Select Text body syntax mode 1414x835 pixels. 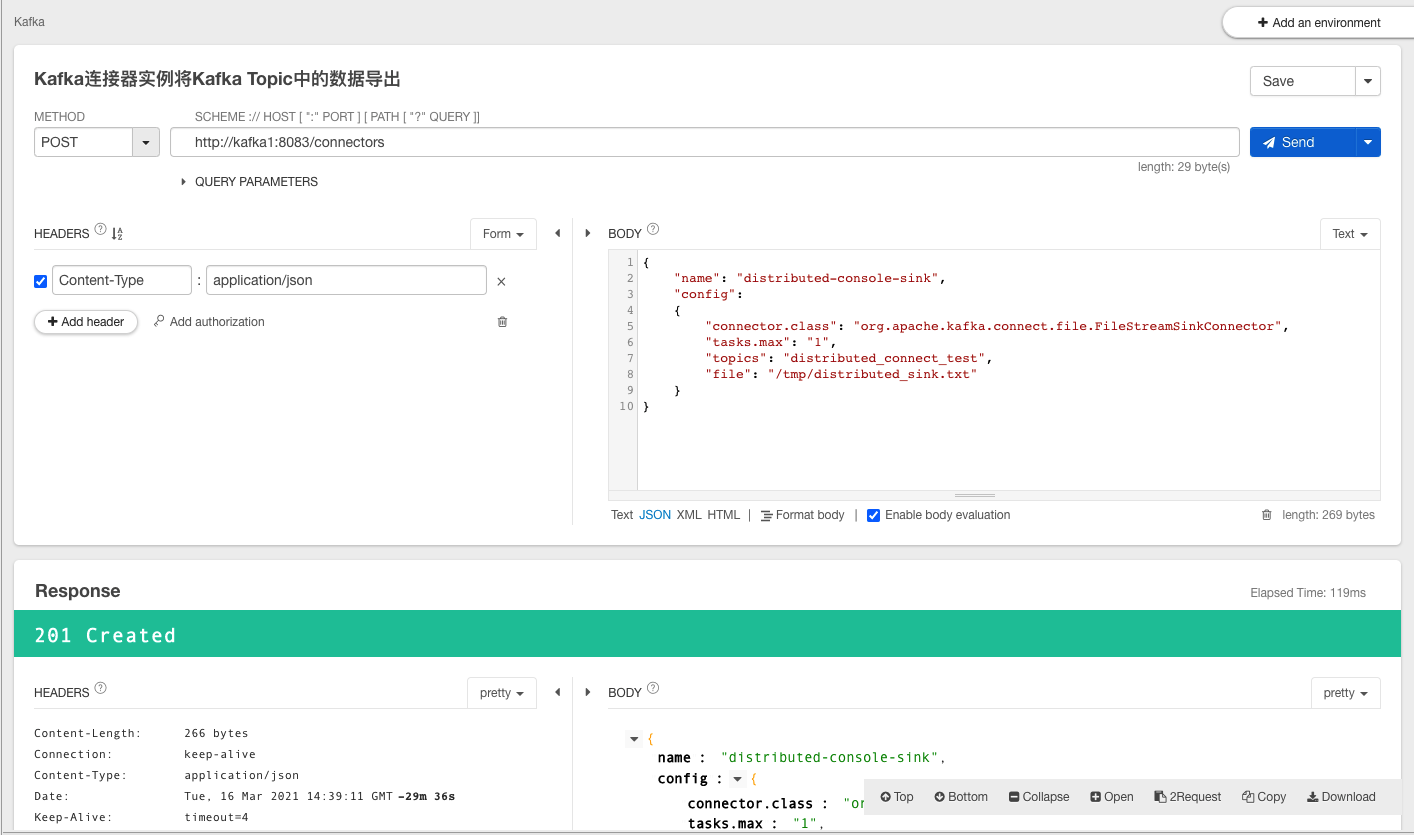622,515
